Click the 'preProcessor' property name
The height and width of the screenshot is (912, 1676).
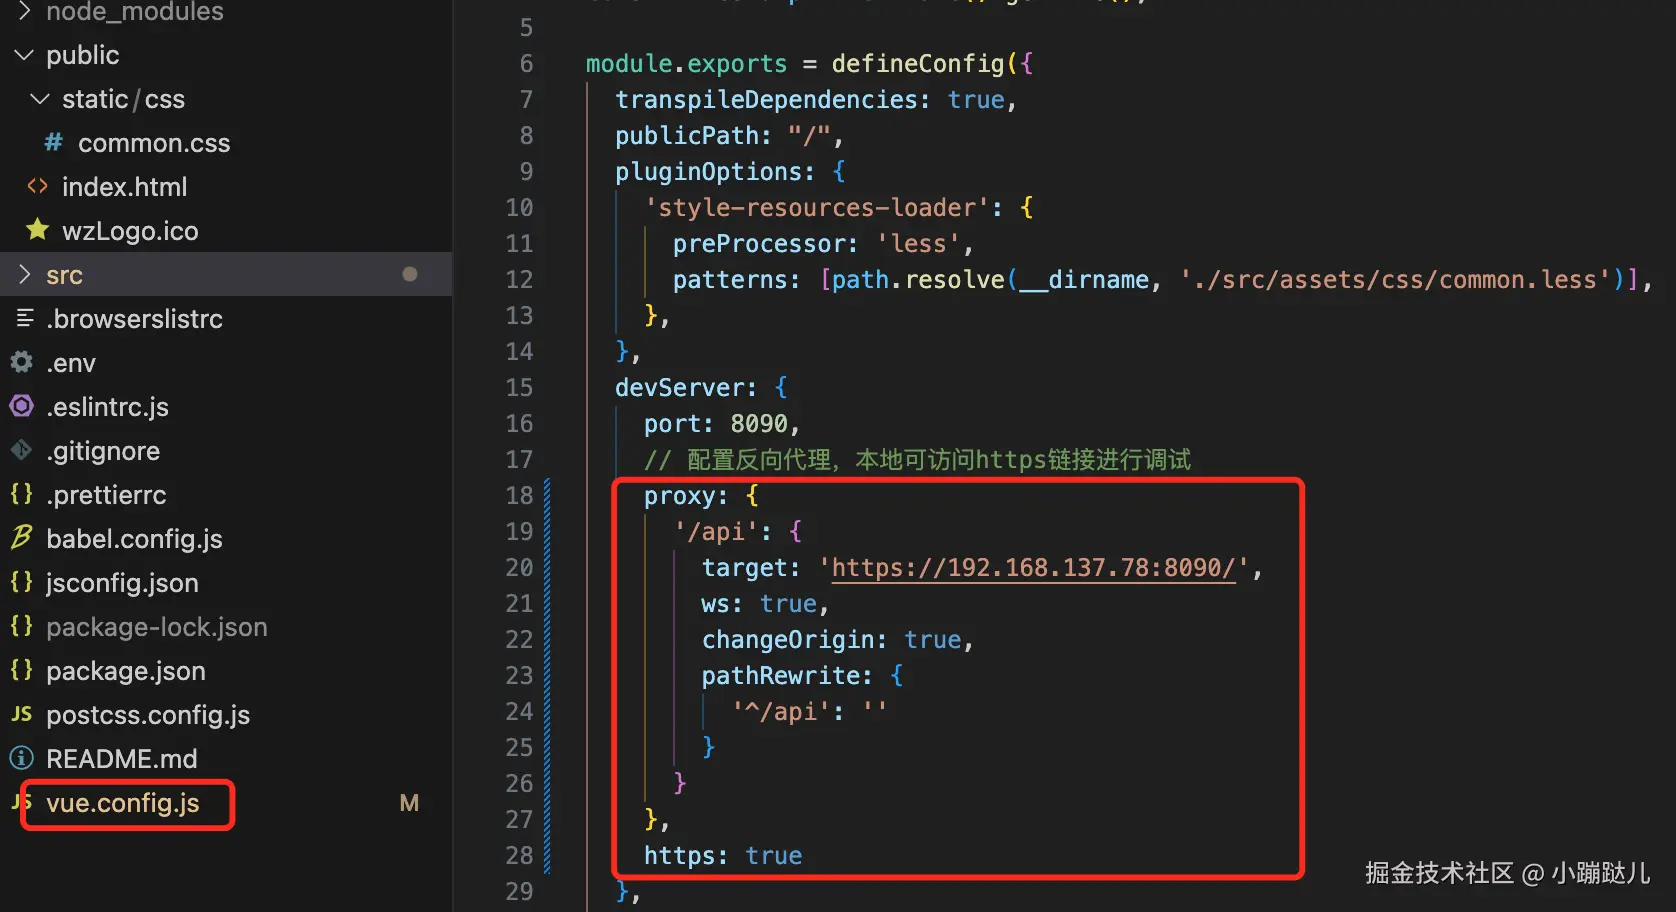[759, 244]
